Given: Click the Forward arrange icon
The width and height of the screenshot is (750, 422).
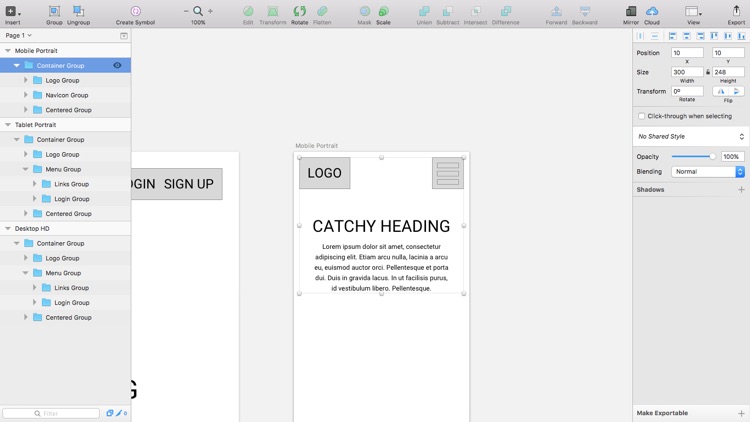Looking at the screenshot, I should [x=556, y=12].
